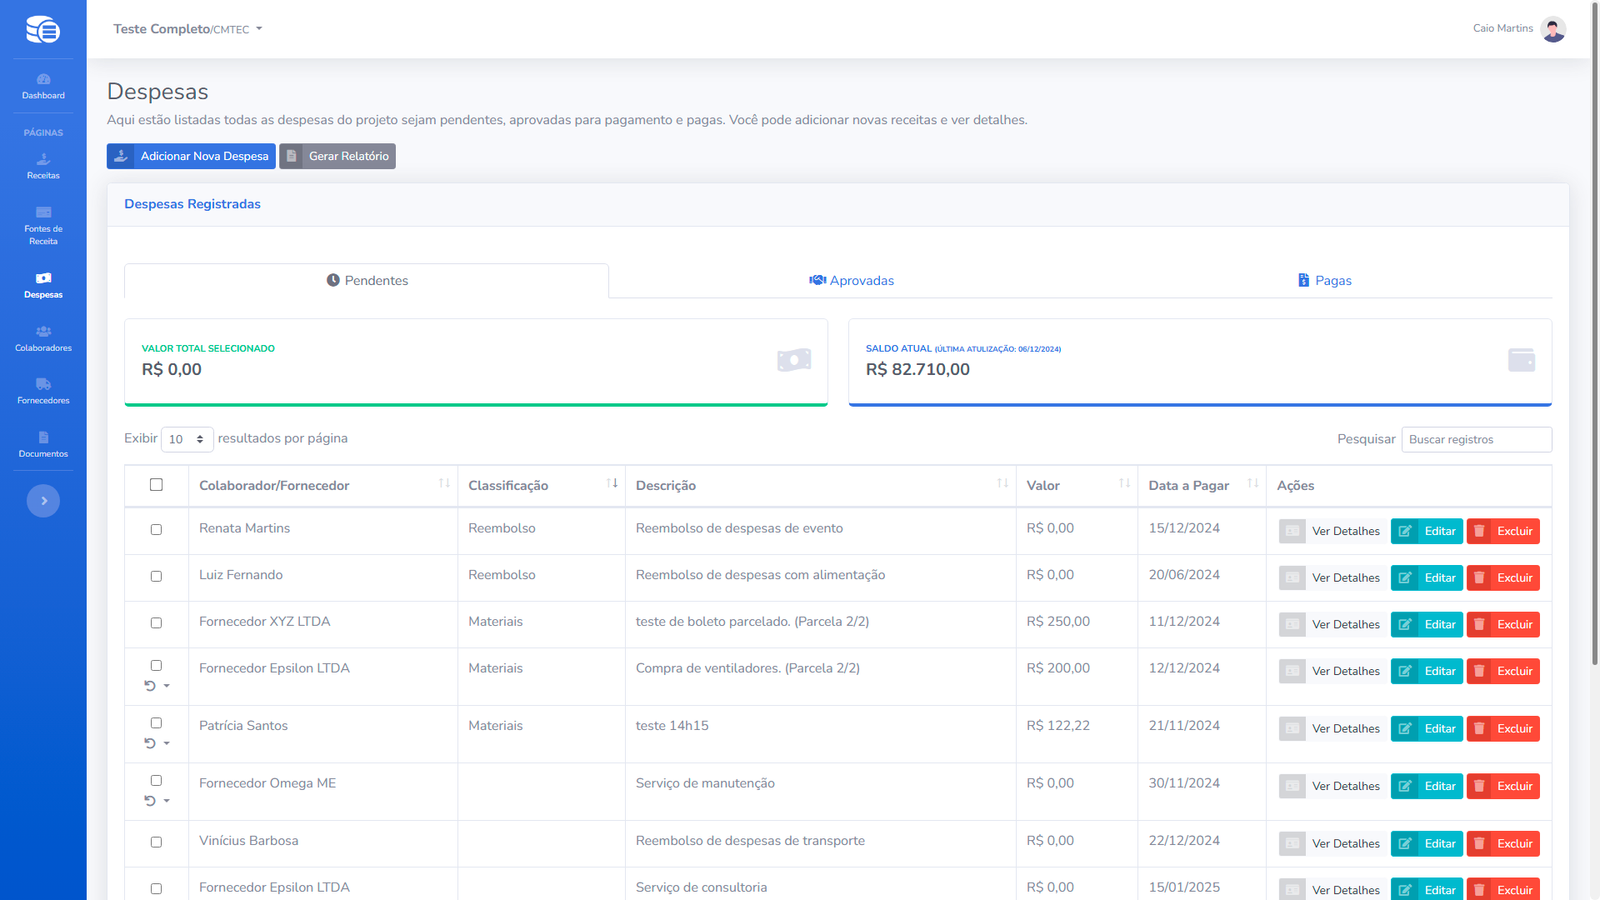Switch to the Pagas tab

coord(1324,281)
